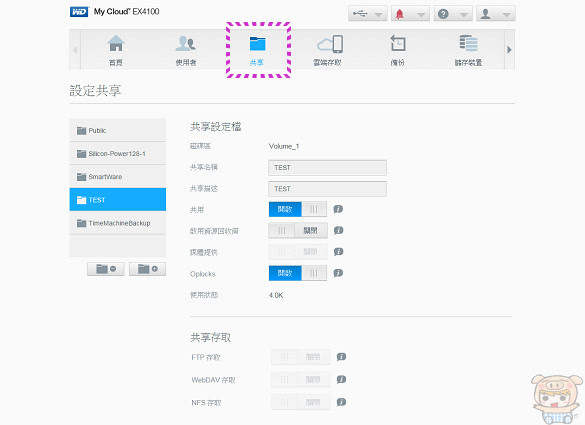The image size is (585, 425).
Task: Show info tooltip for Oplocks
Action: tap(338, 273)
